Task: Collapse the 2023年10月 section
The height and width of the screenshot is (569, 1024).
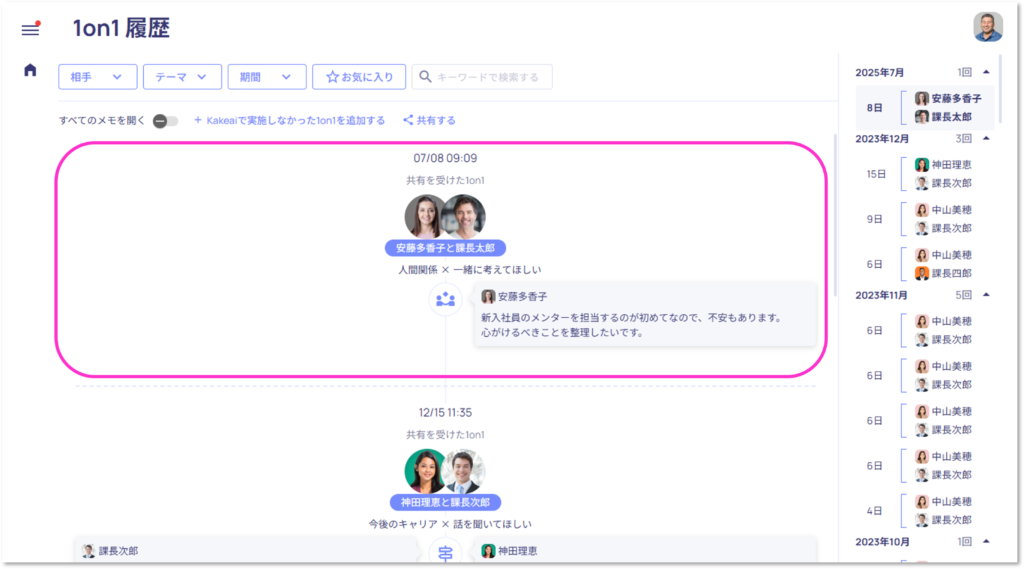Action: click(x=986, y=542)
